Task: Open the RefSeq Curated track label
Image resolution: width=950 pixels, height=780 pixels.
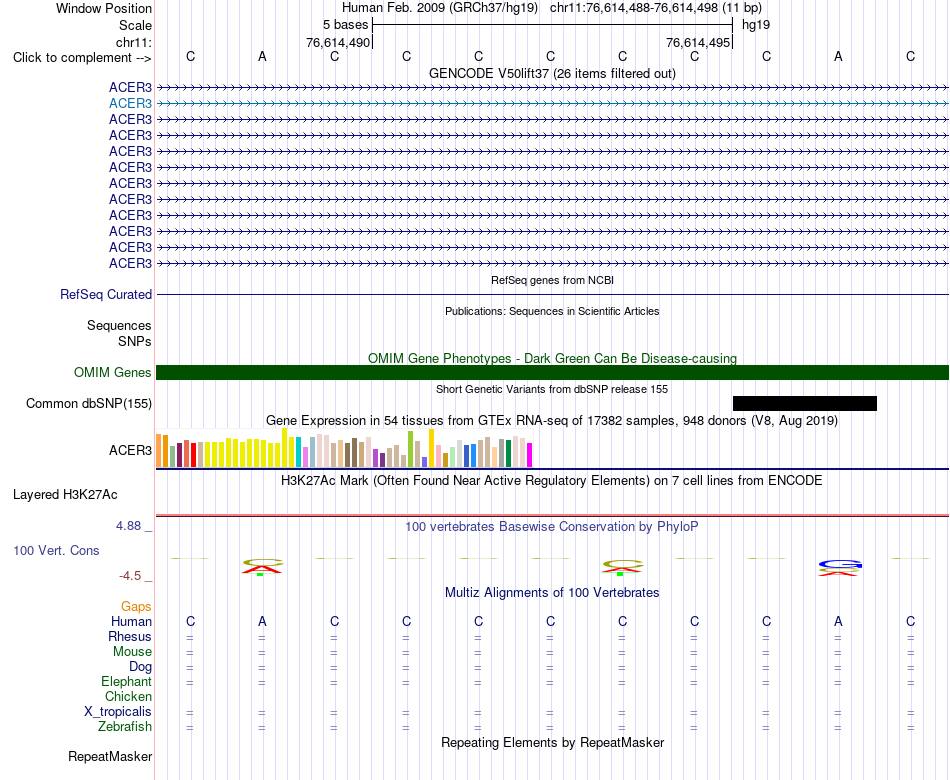Action: tap(106, 295)
